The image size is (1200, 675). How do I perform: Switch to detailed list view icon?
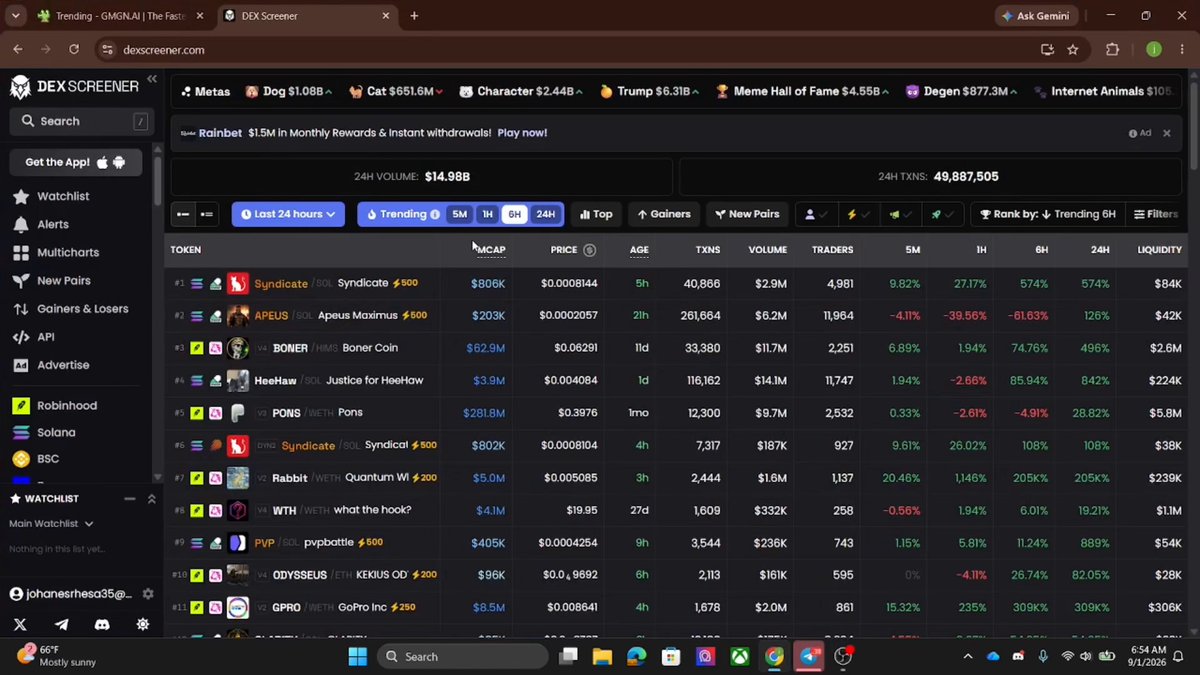coord(206,214)
